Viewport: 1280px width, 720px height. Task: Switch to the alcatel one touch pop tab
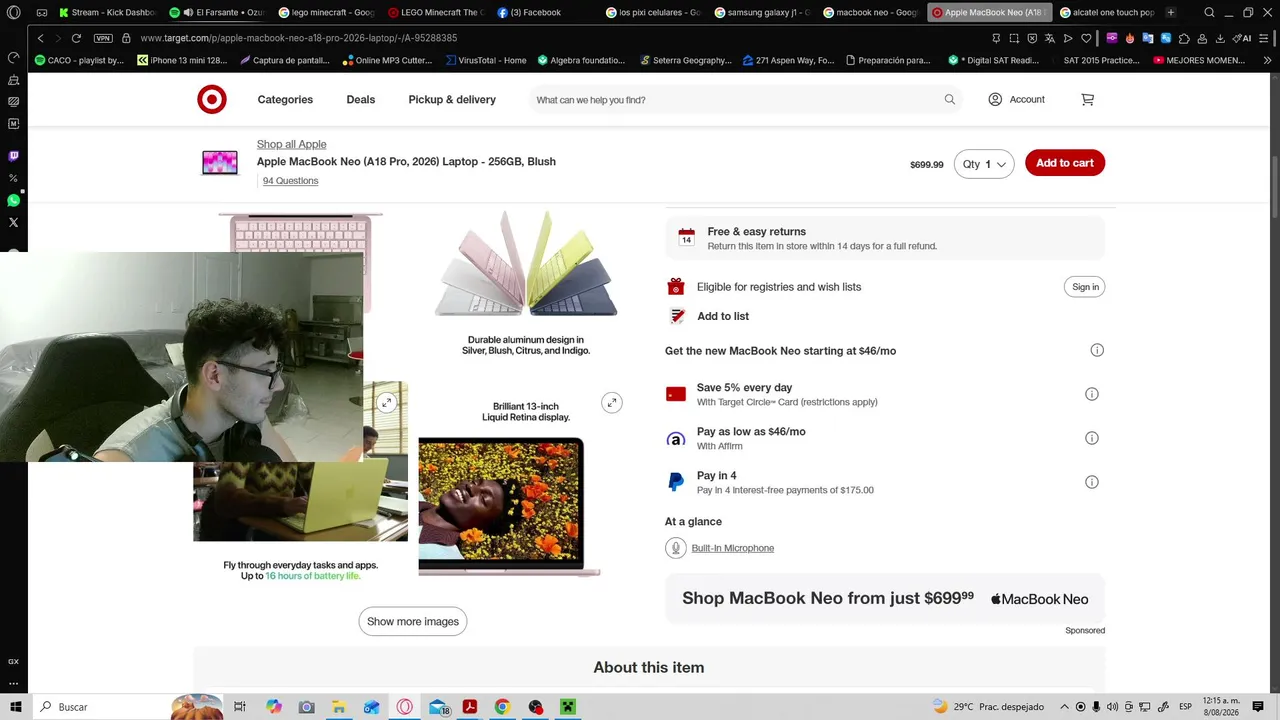1107,12
